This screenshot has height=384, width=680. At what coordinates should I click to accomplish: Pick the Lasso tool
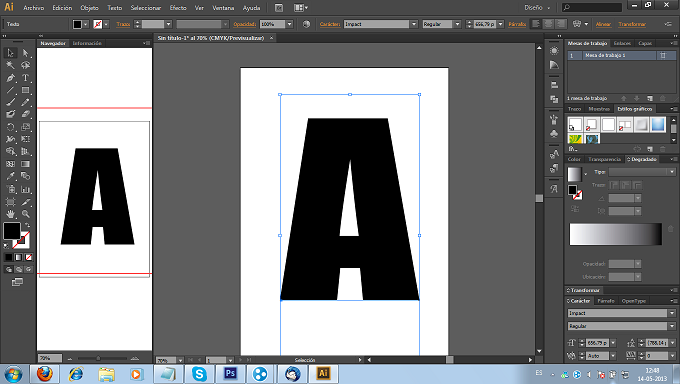(26, 65)
